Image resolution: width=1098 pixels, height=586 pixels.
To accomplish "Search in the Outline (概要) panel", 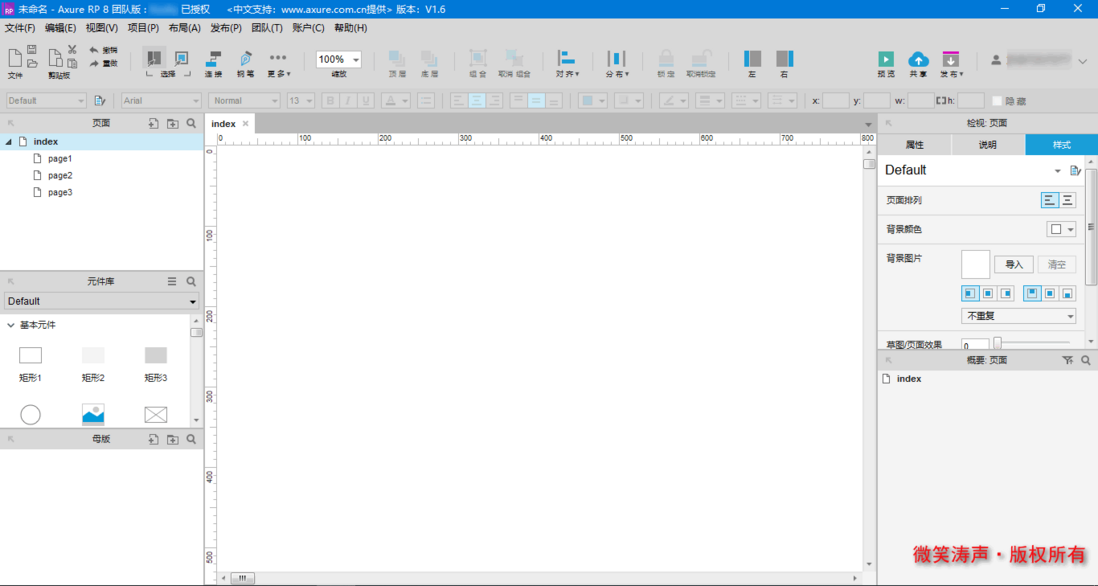I will (x=1085, y=360).
